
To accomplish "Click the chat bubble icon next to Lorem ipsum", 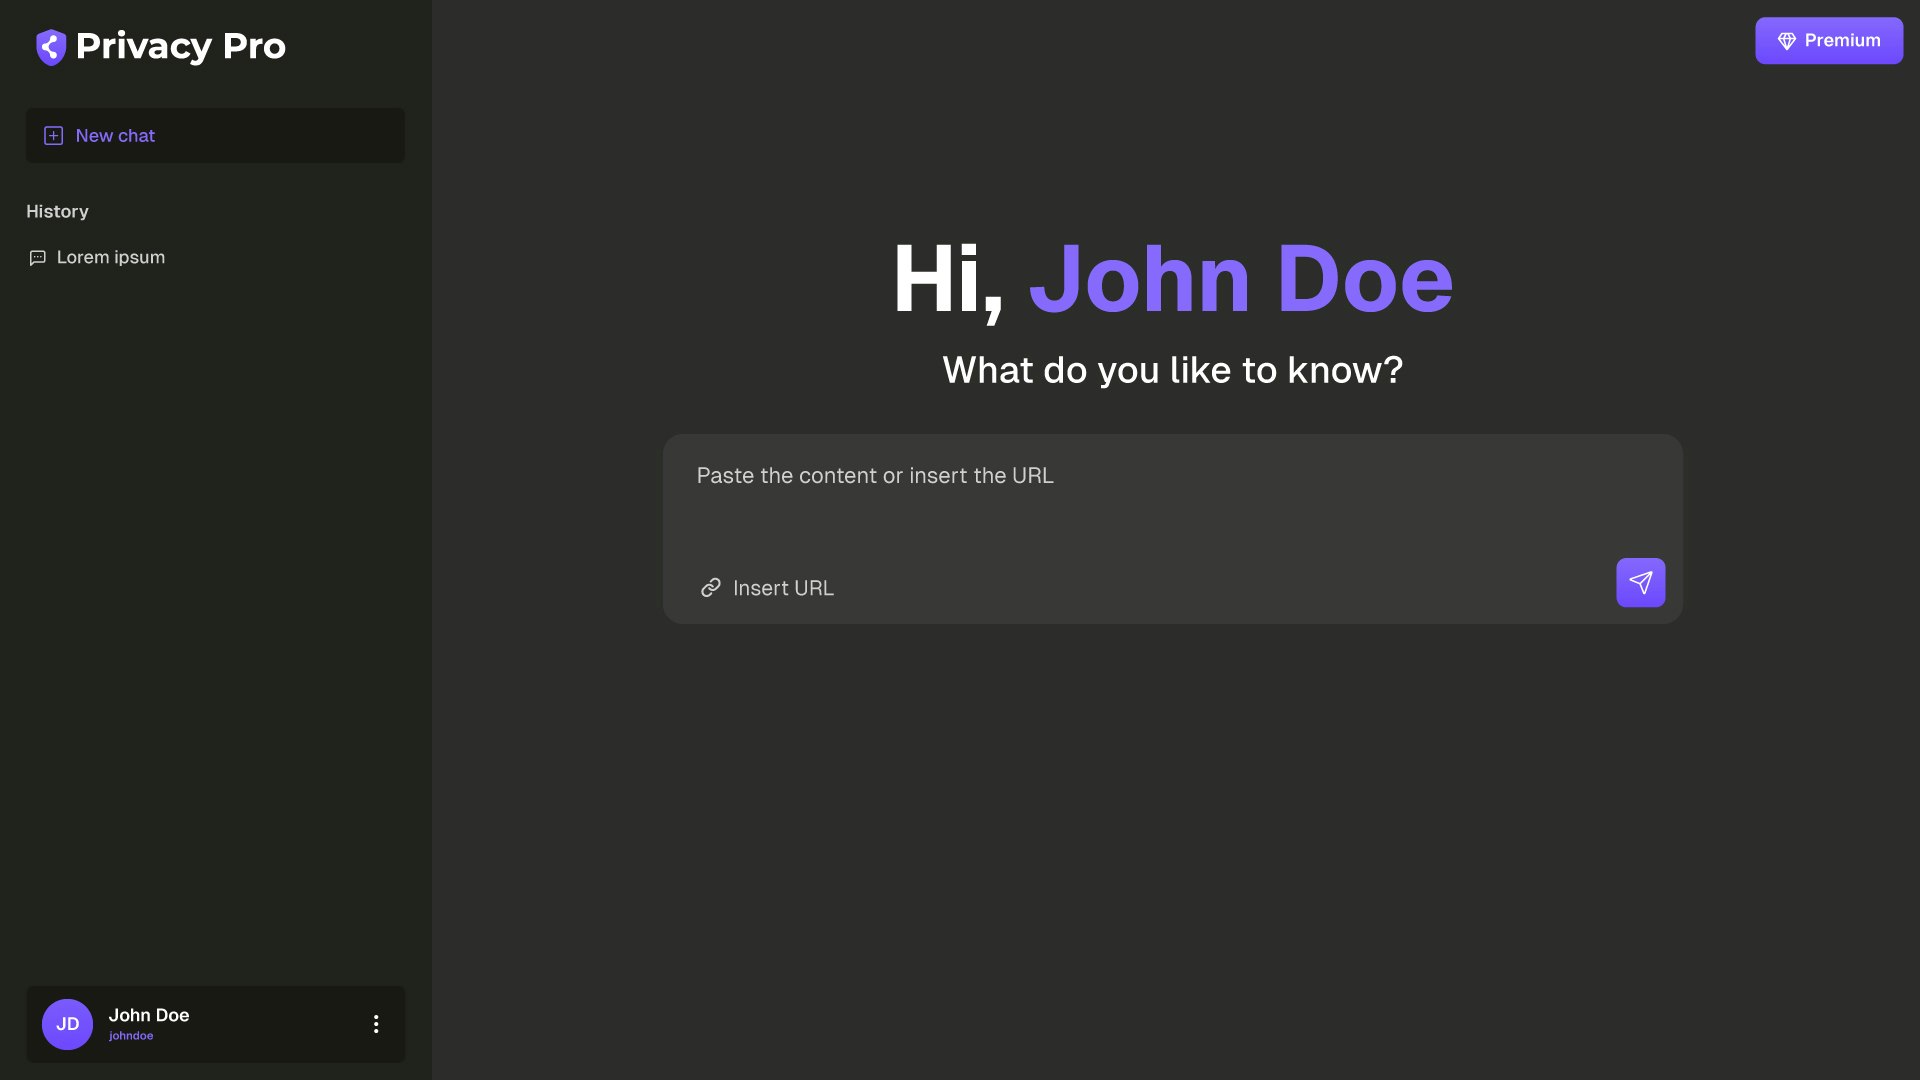I will pos(38,258).
